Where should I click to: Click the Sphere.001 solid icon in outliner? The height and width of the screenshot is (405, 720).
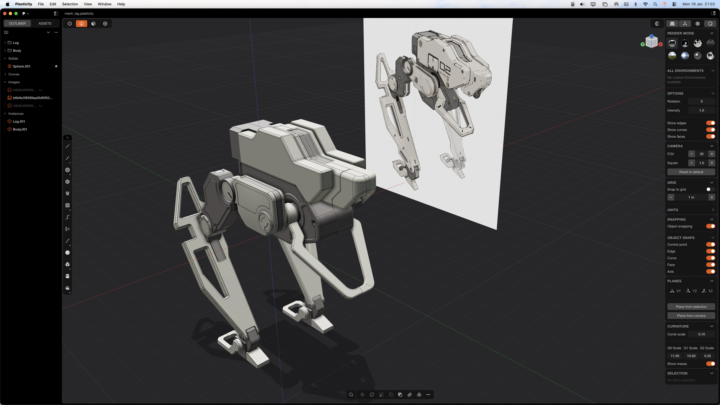pos(10,66)
